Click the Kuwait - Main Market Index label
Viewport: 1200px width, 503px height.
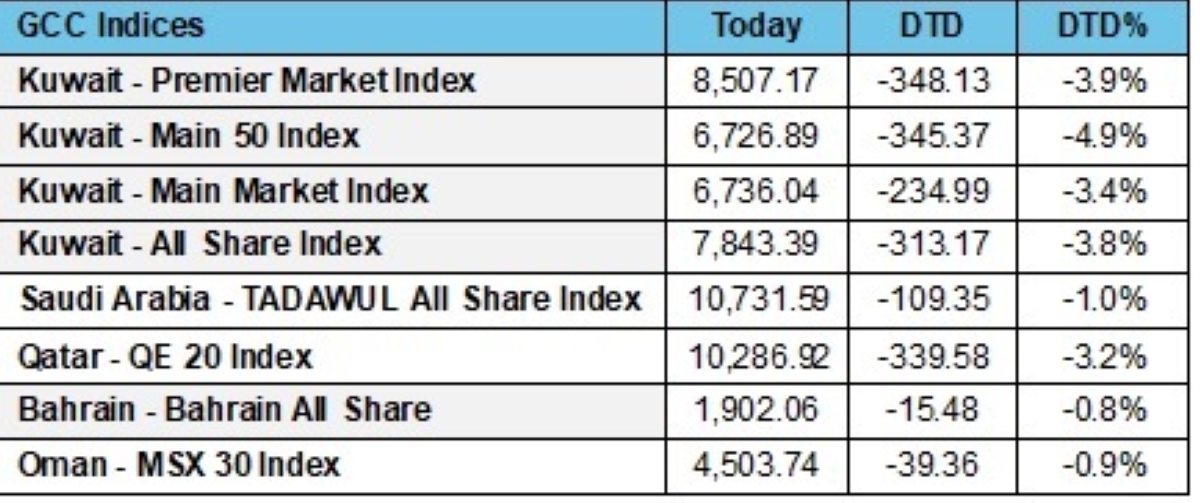224,189
